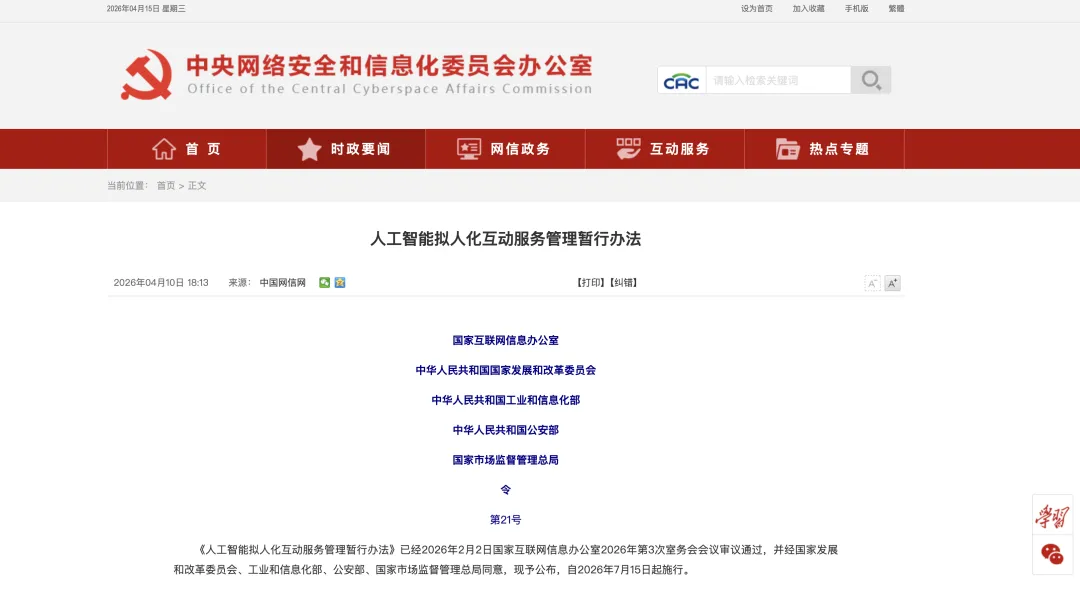The width and height of the screenshot is (1080, 589).
Task: Click the text 中华人民共和国工业和信息化部
Action: point(506,400)
